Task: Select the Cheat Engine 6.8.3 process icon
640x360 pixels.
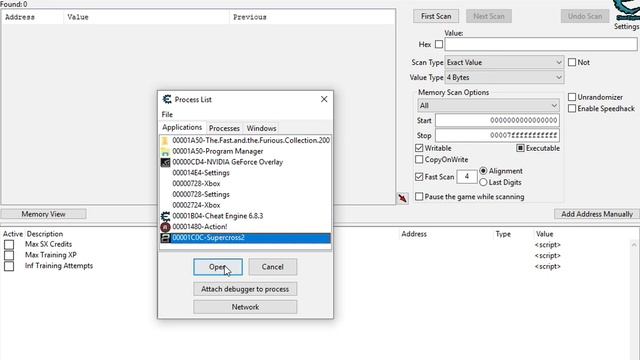Action: 165,216
